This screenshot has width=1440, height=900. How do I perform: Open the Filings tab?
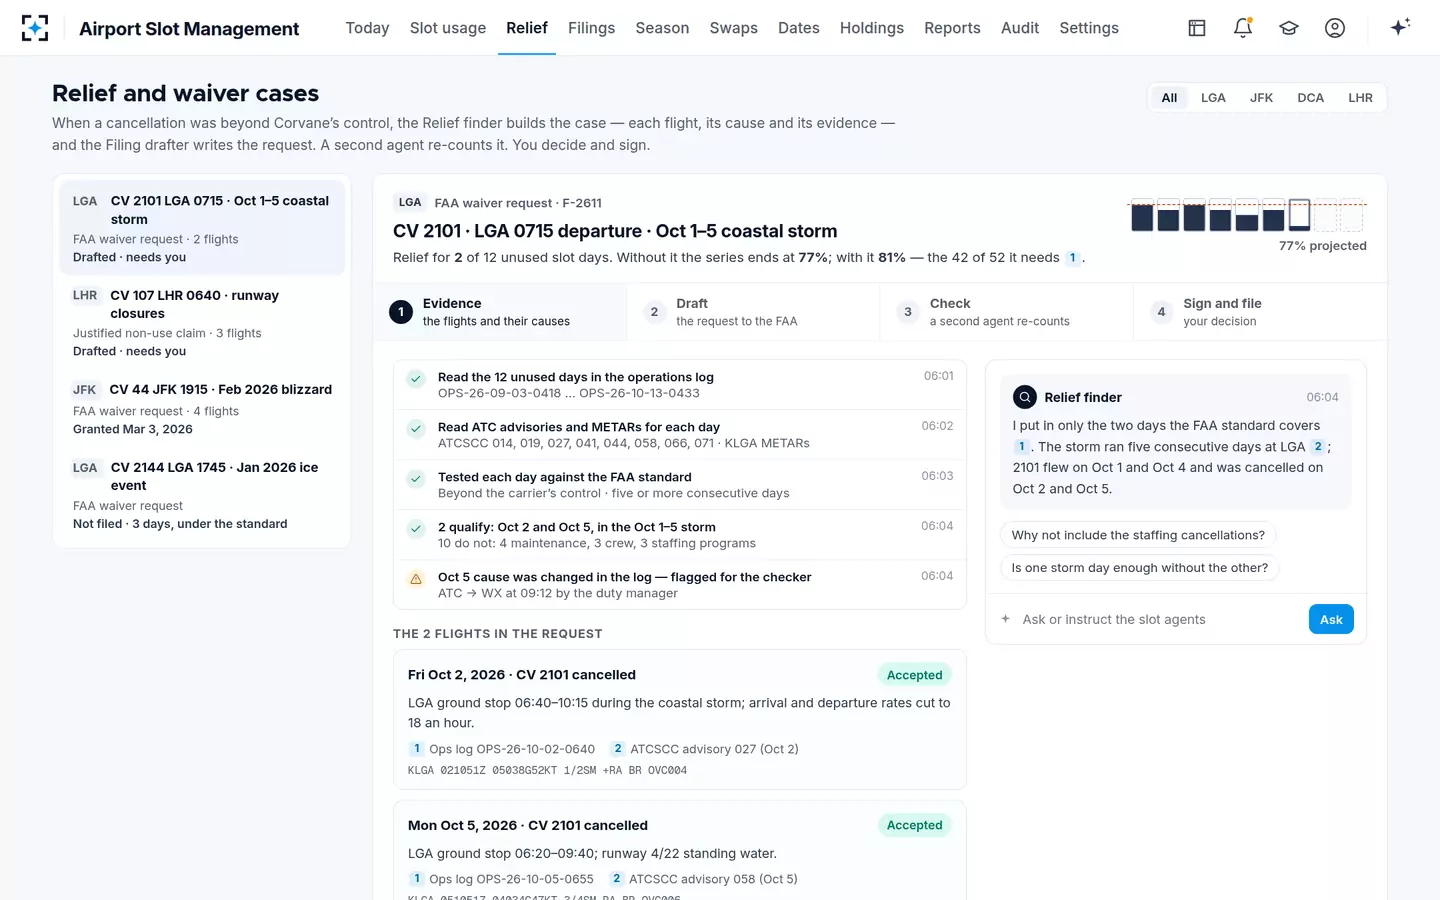tap(591, 28)
